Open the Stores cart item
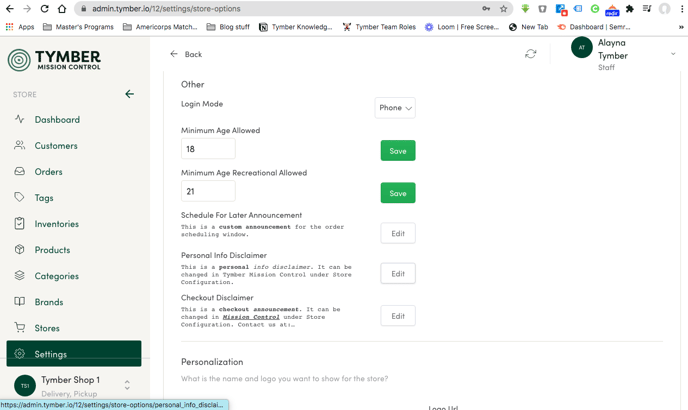Screen dimensions: 688x410 [x=46, y=328]
